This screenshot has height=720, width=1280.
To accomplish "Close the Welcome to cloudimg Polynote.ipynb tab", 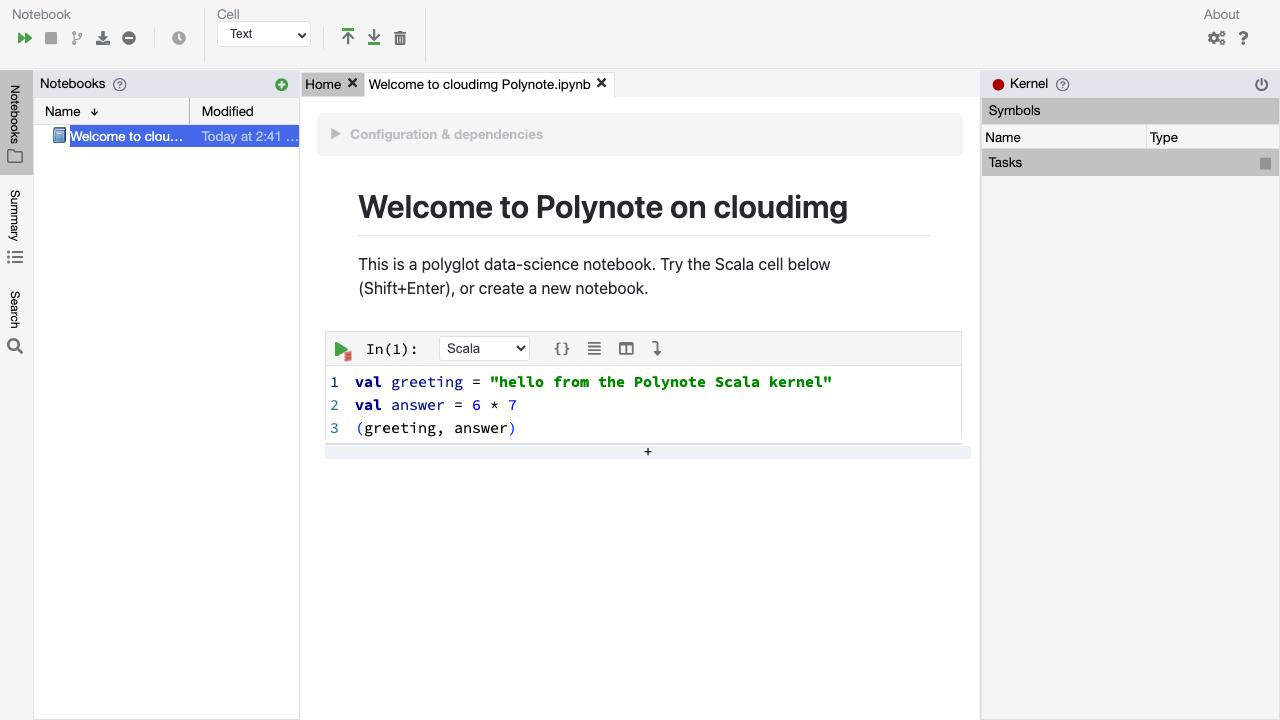I will click(x=601, y=83).
